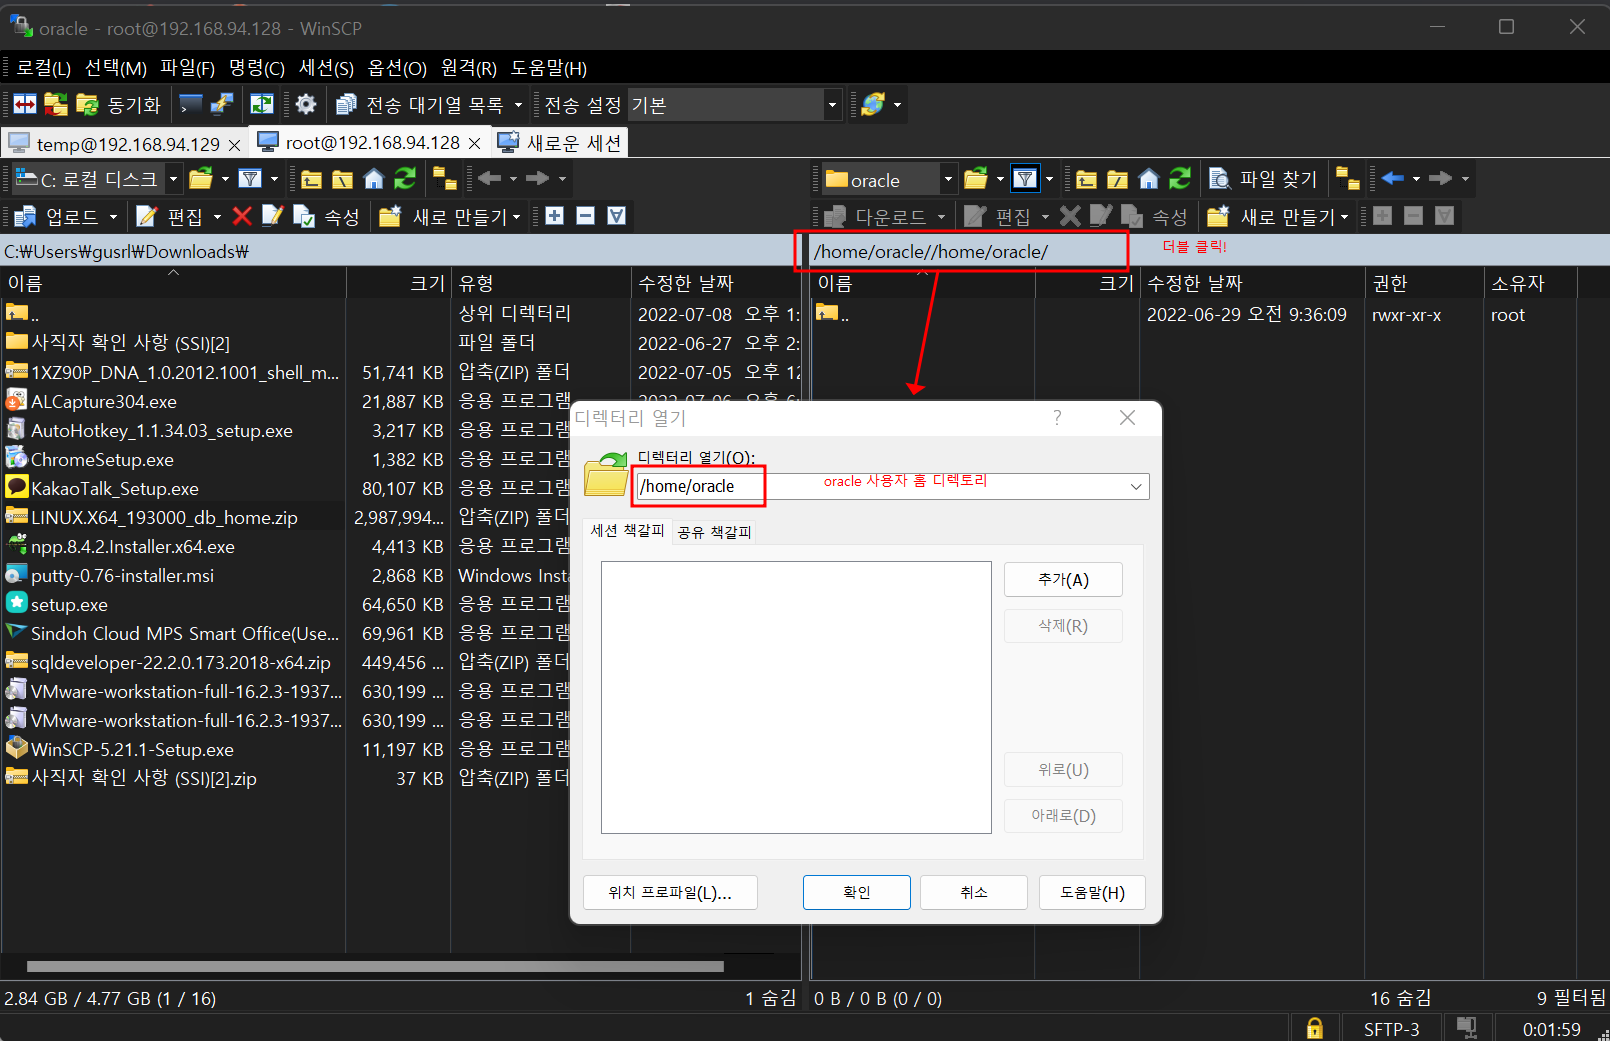Click local panel filter icon
The height and width of the screenshot is (1041, 1610).
point(250,179)
